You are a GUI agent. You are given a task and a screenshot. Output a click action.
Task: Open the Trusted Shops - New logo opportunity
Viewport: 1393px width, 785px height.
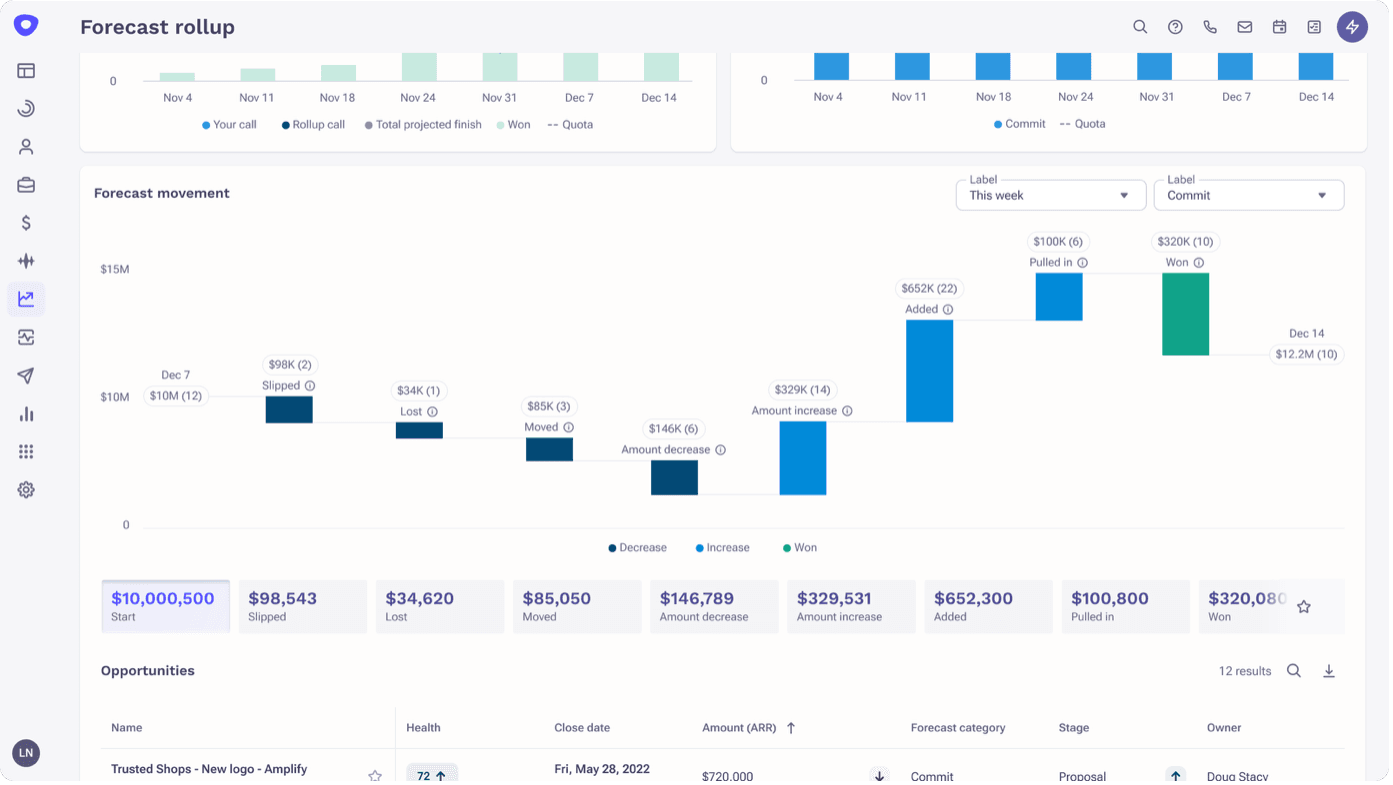click(x=208, y=769)
